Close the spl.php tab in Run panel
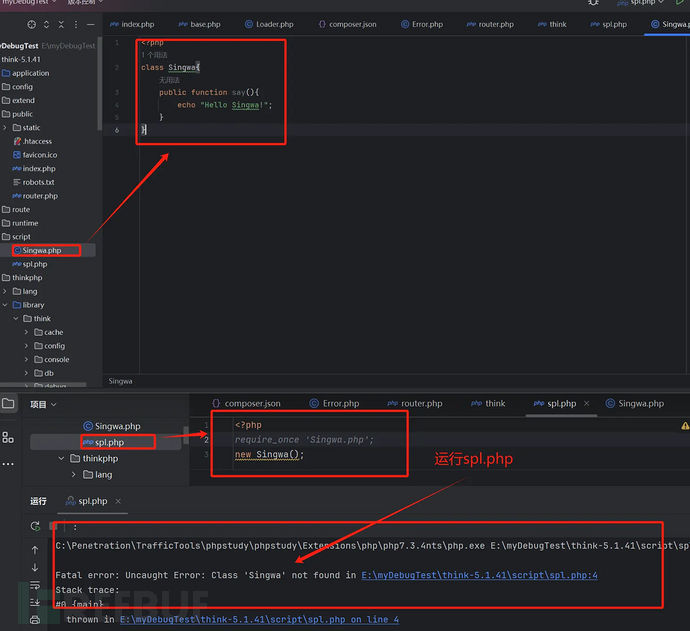 [116, 501]
